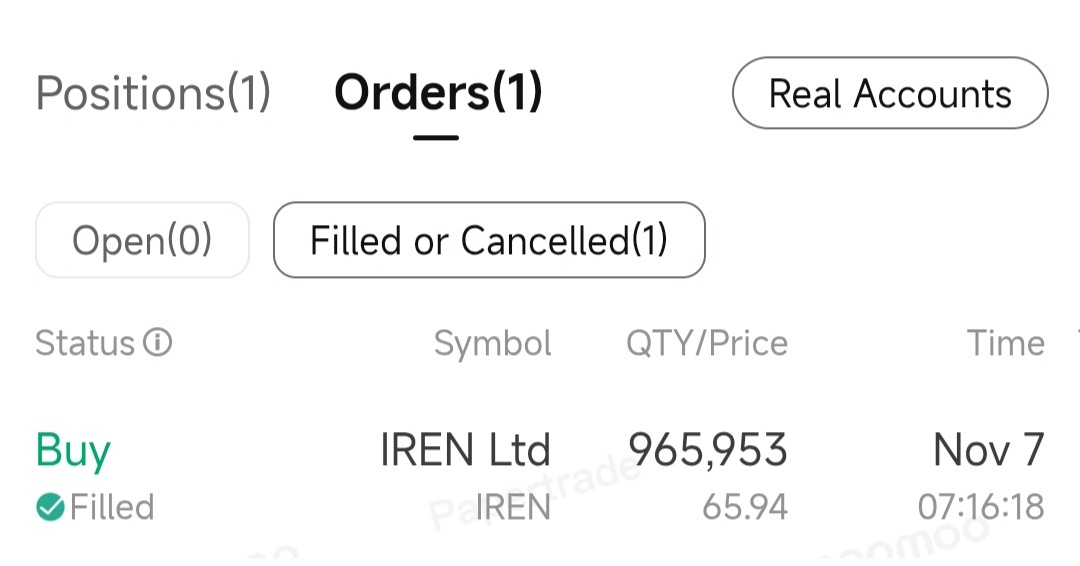The height and width of the screenshot is (566, 1080).
Task: Click the IREN ticker symbol
Action: 513,507
